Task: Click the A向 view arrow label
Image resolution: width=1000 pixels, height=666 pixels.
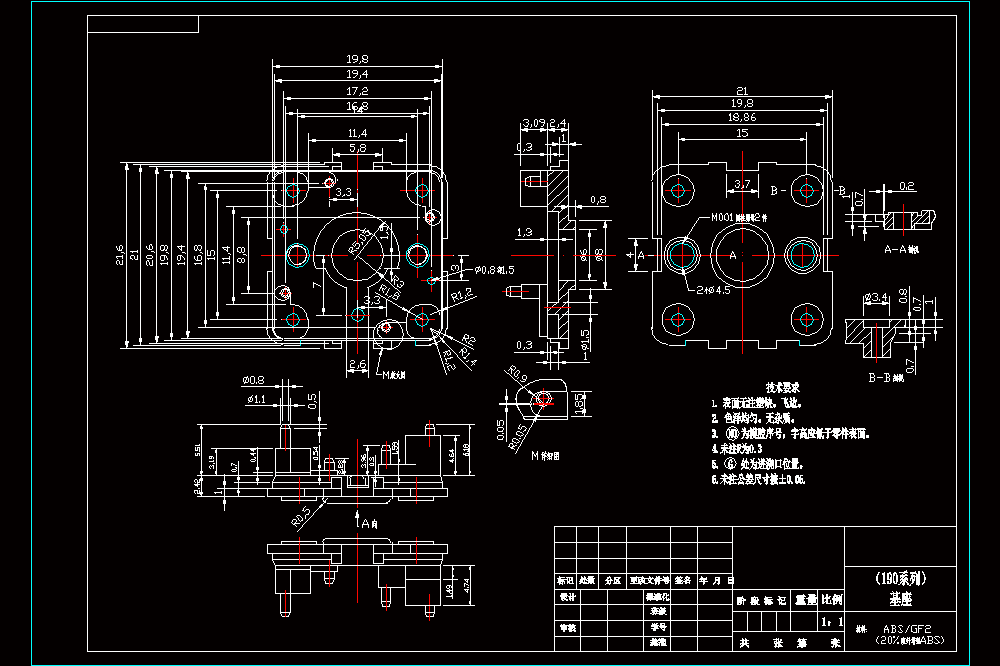Action: click(369, 523)
